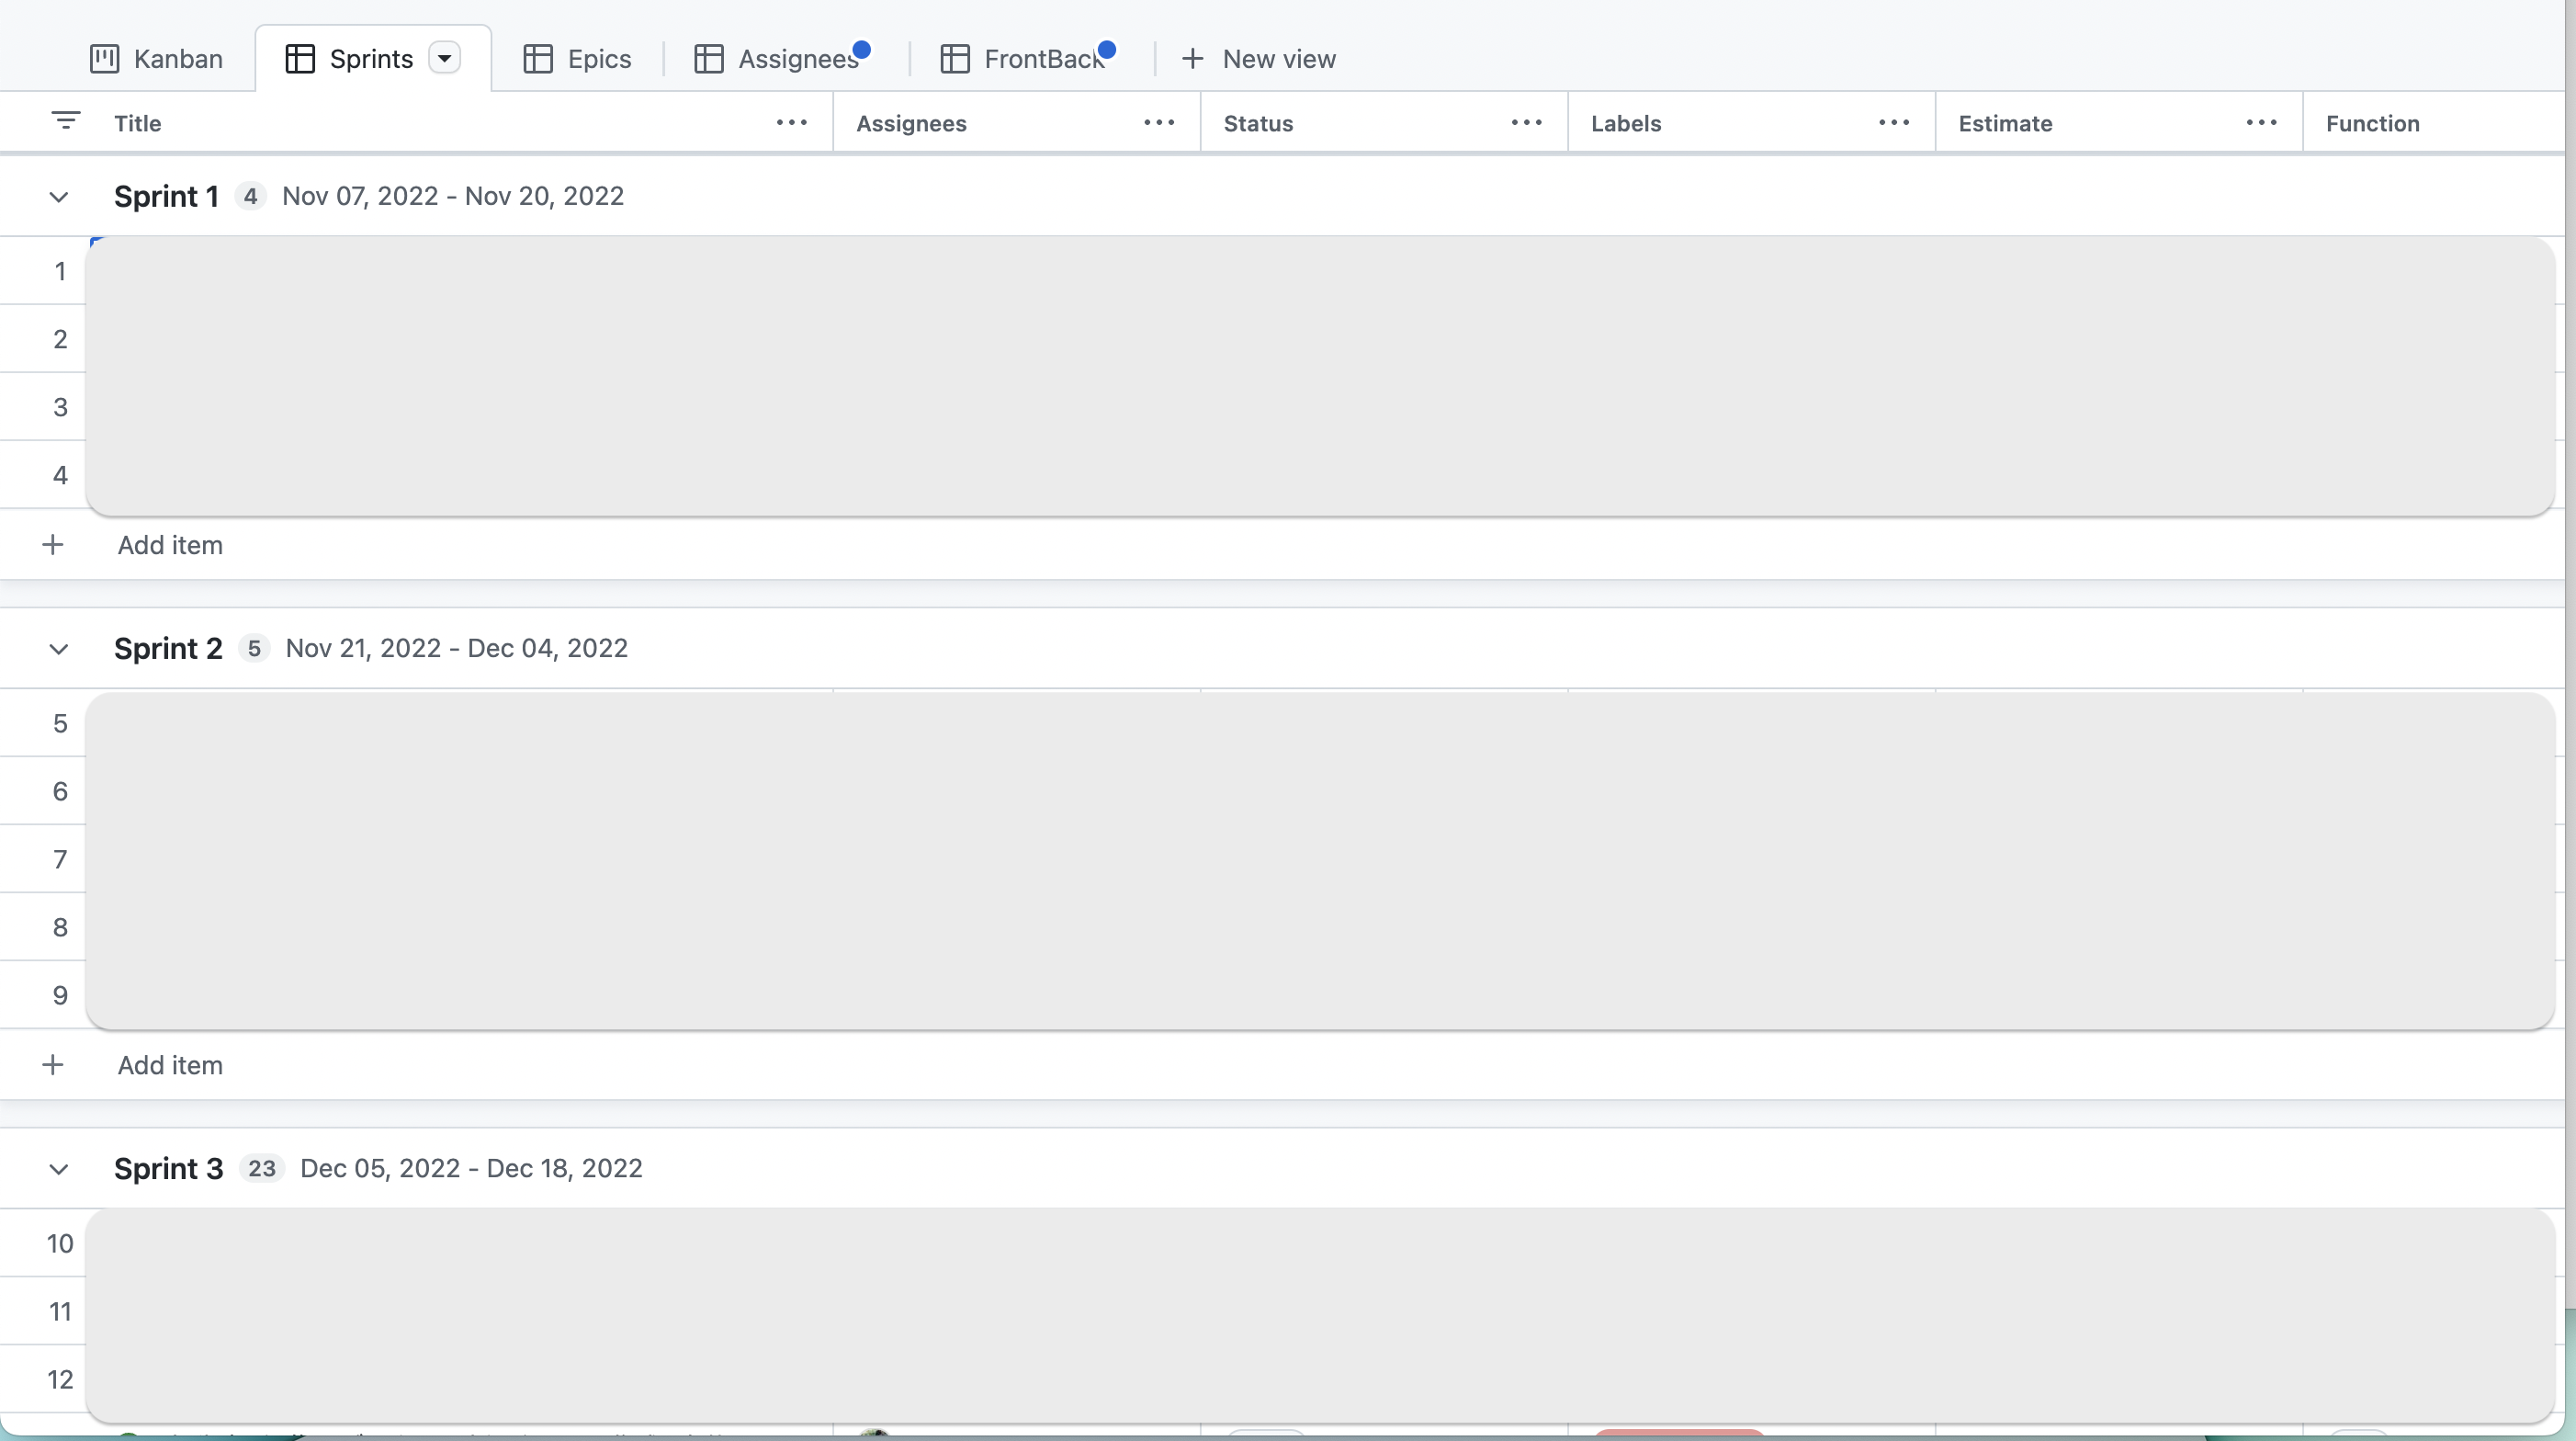Click plus icon under Sprint 2
2576x1441 pixels.
(x=53, y=1065)
